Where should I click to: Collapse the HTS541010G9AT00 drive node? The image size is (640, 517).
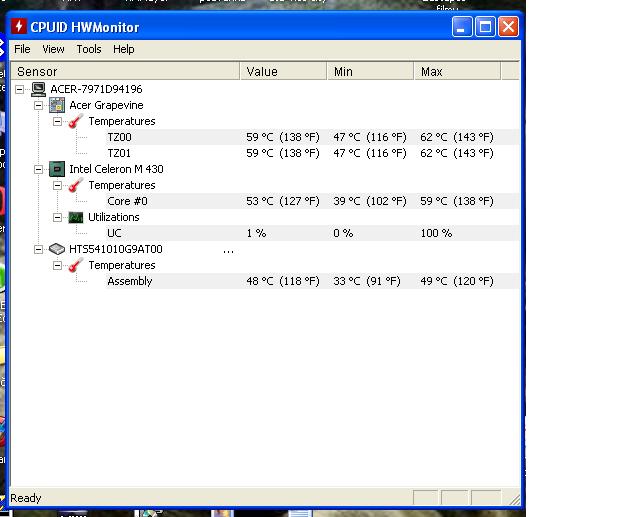[38, 249]
